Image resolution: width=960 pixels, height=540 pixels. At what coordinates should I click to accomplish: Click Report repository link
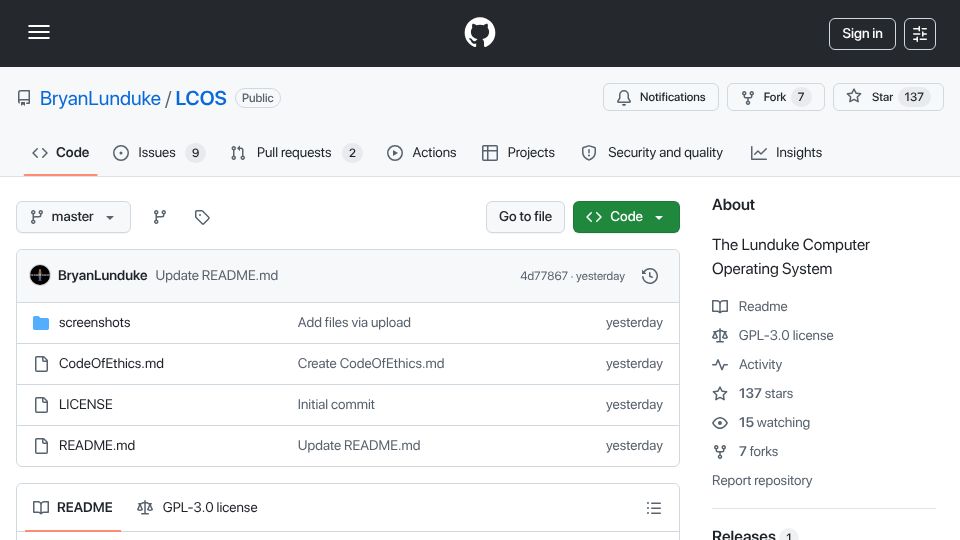pos(762,481)
